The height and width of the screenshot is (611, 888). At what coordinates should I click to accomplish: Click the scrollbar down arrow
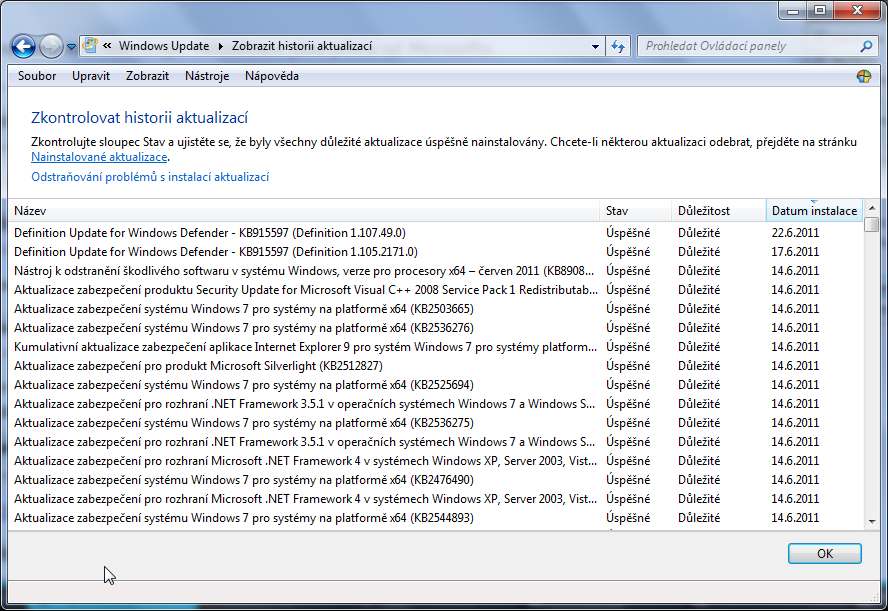pyautogui.click(x=872, y=522)
